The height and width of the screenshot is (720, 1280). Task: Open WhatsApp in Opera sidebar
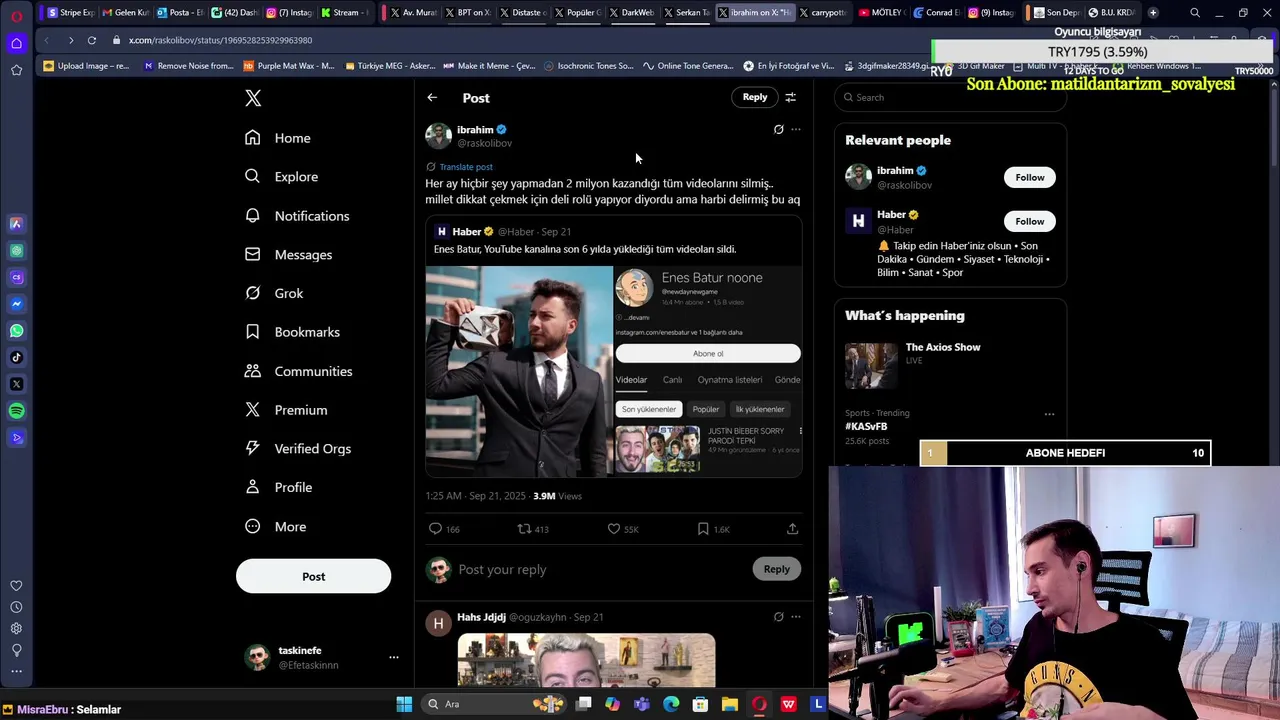[x=16, y=331]
